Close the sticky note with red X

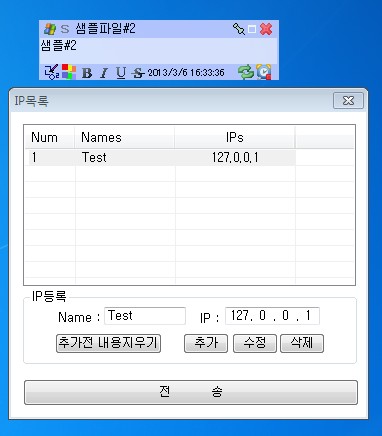[266, 29]
